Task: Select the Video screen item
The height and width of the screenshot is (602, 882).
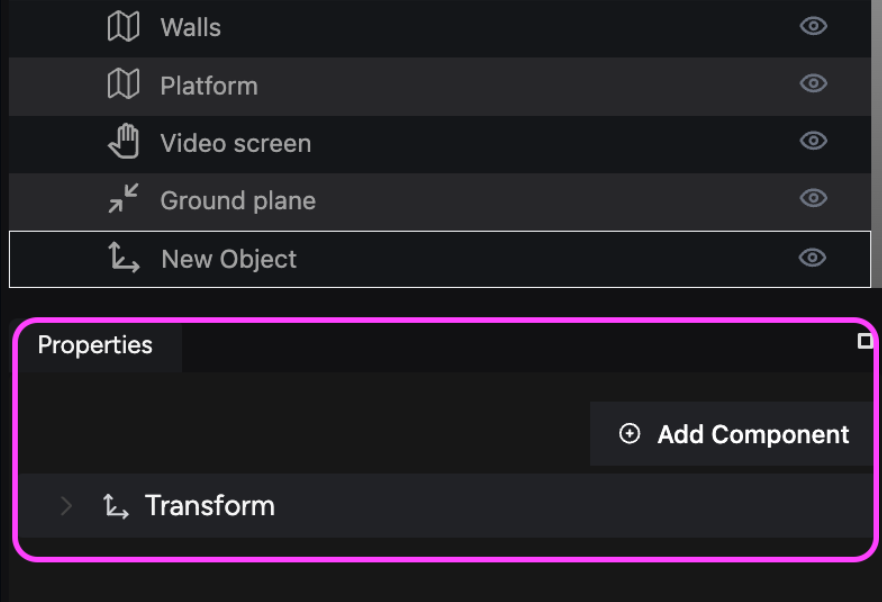Action: [439, 143]
